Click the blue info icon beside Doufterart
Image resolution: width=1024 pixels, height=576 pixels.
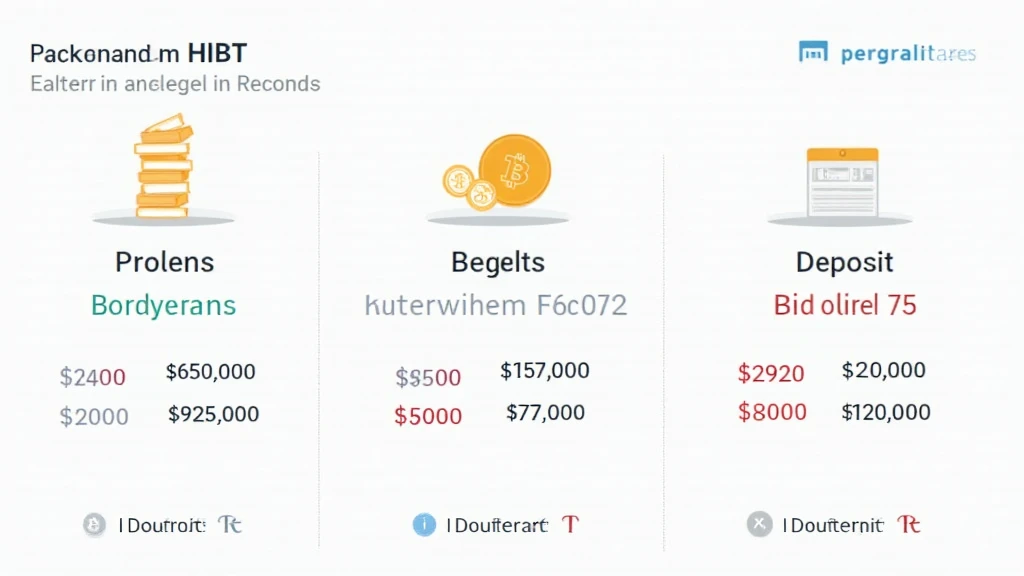[x=424, y=524]
